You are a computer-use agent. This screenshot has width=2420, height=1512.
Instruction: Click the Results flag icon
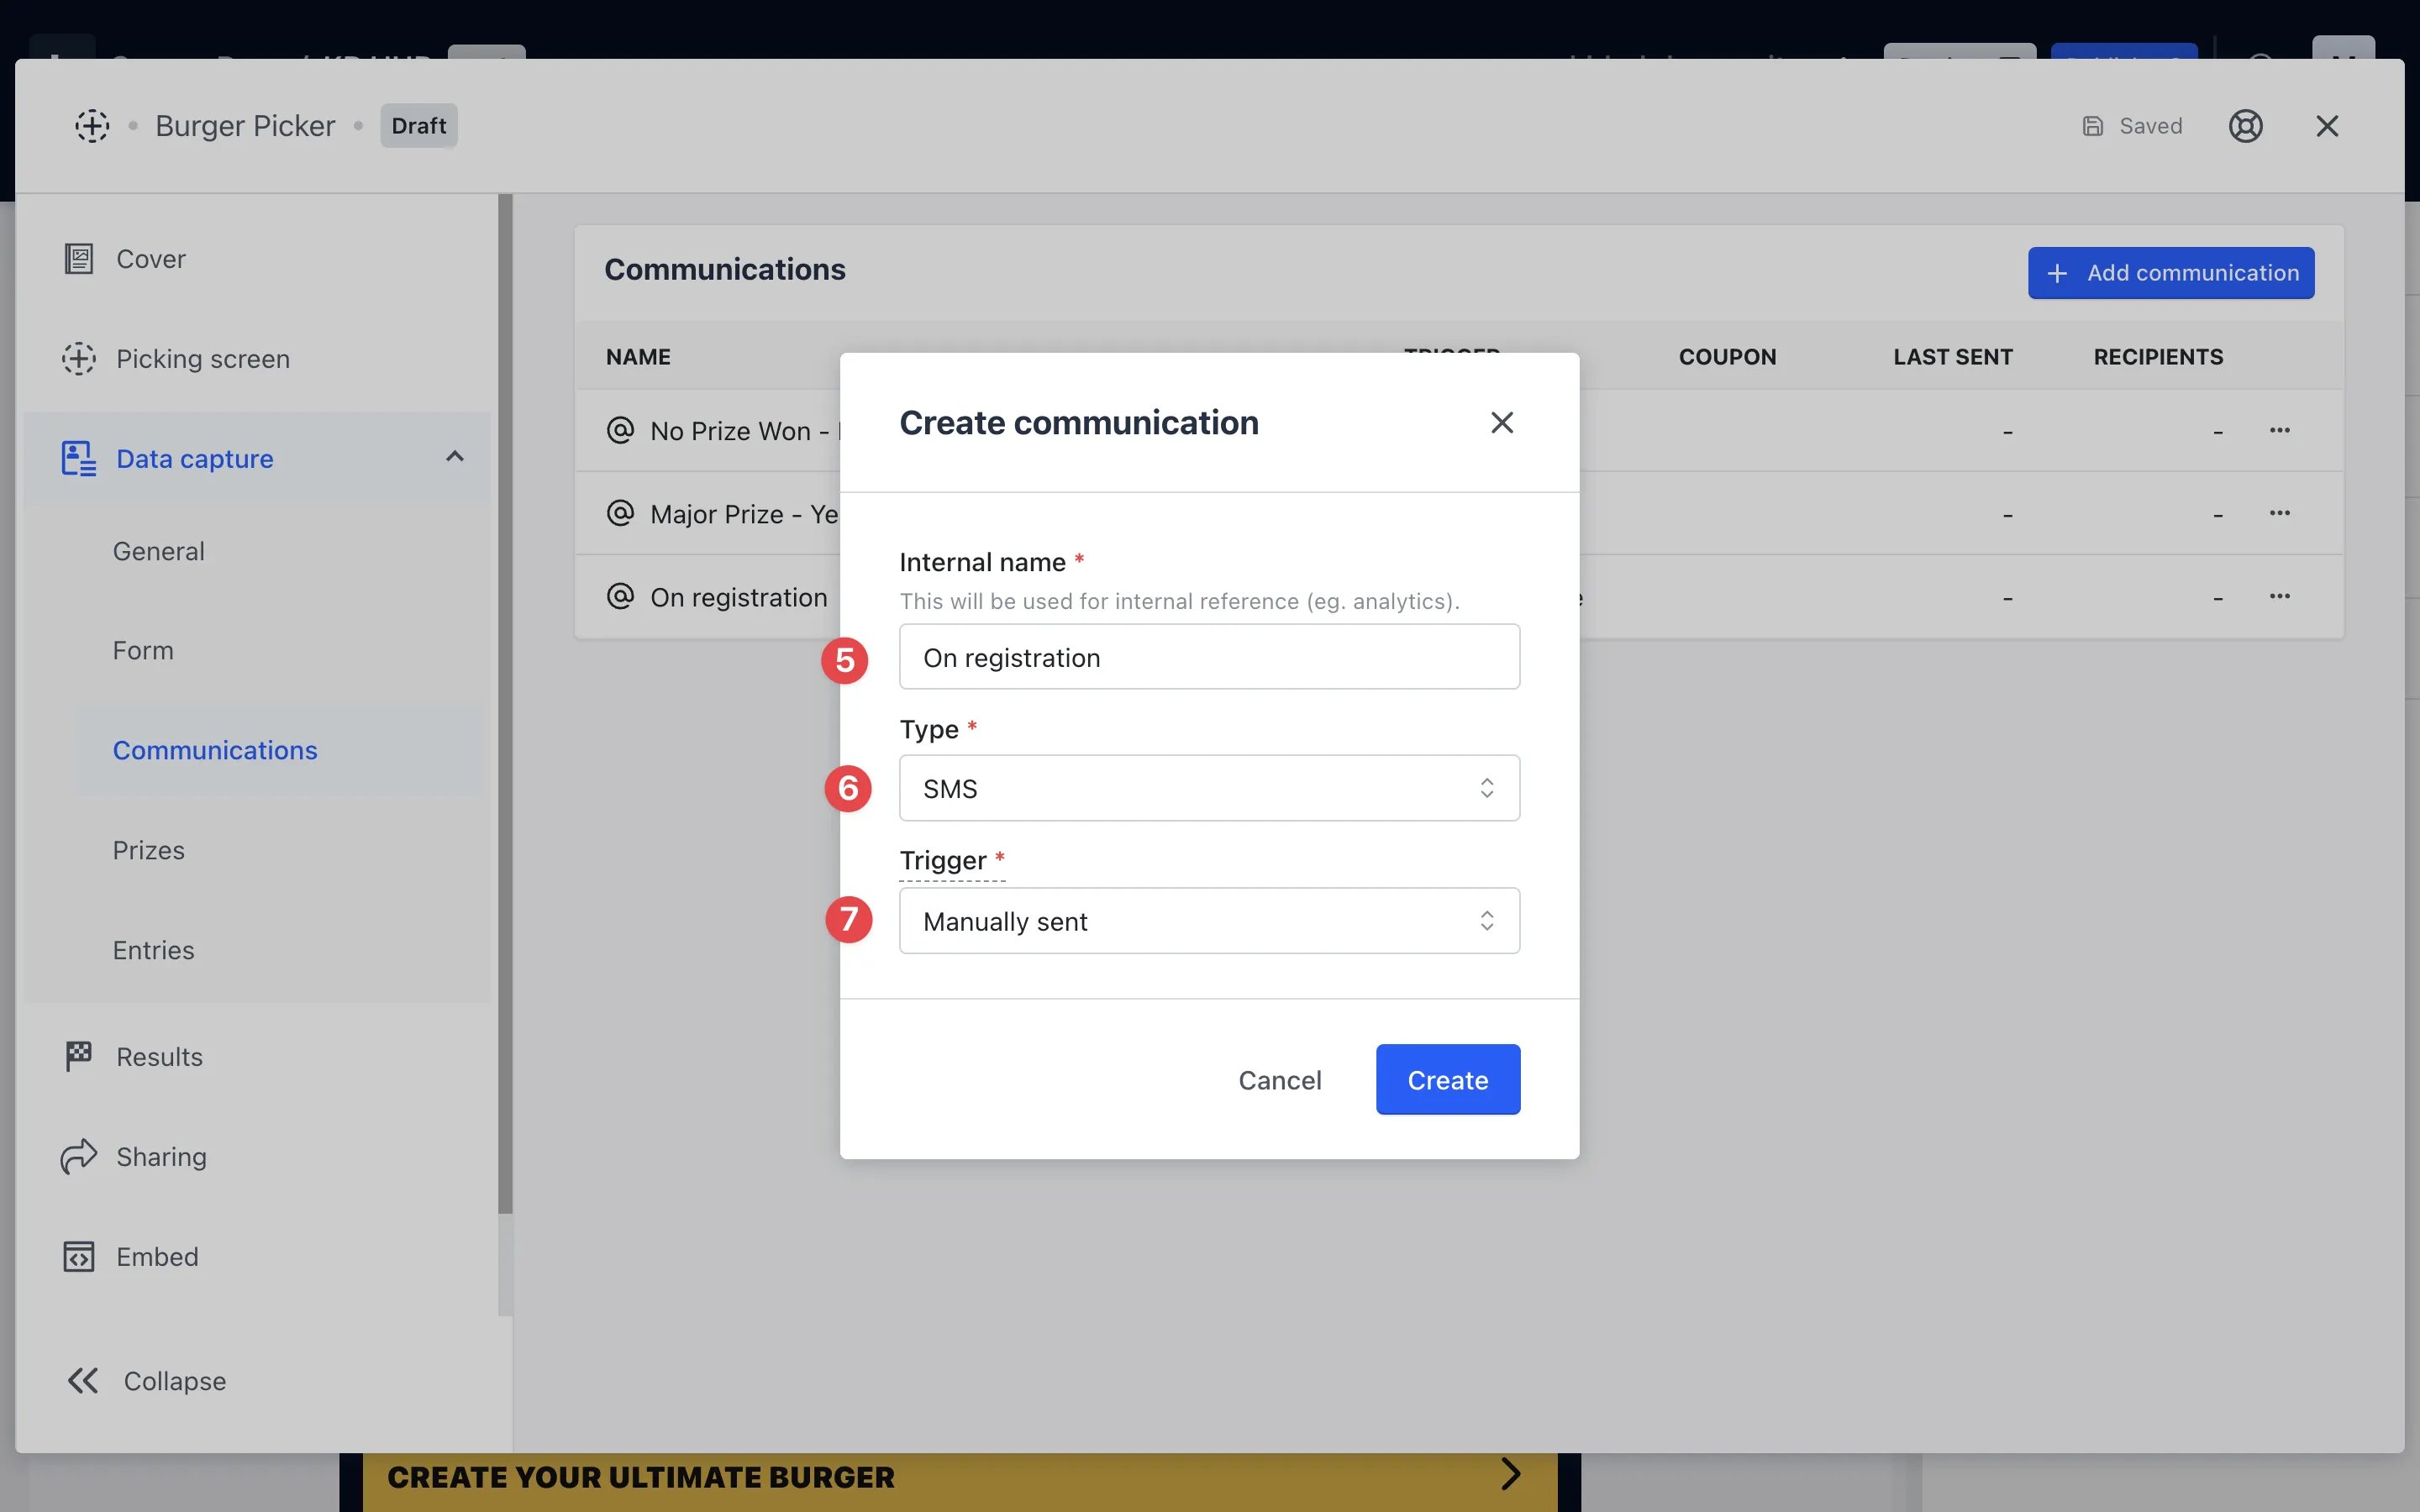pos(79,1057)
